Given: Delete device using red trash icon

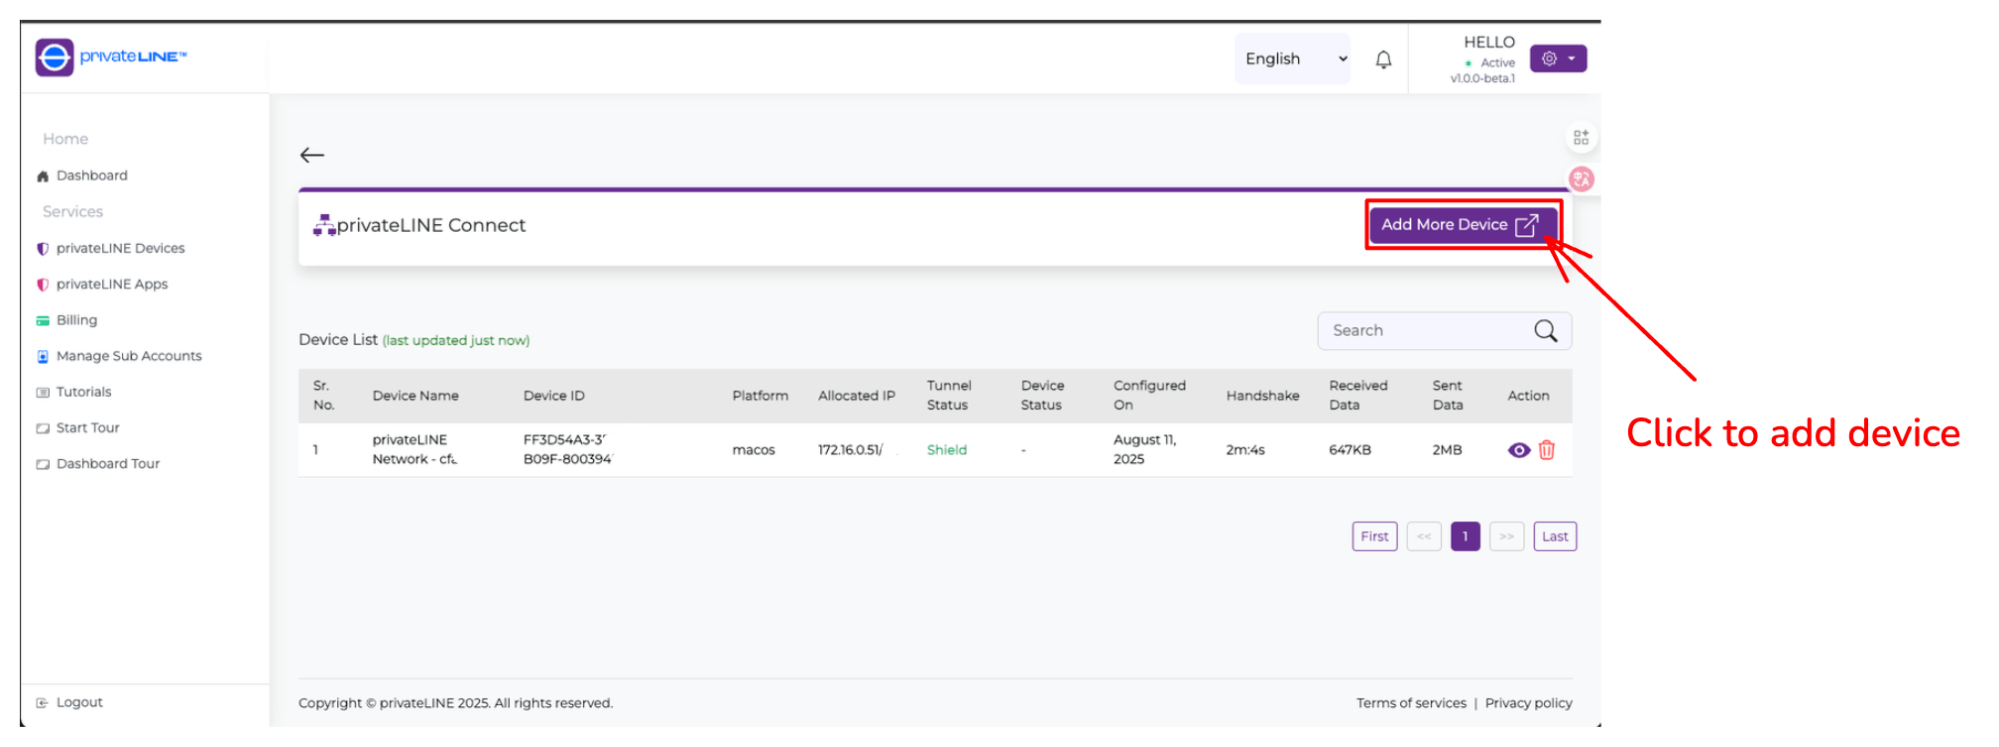Looking at the screenshot, I should (x=1547, y=450).
